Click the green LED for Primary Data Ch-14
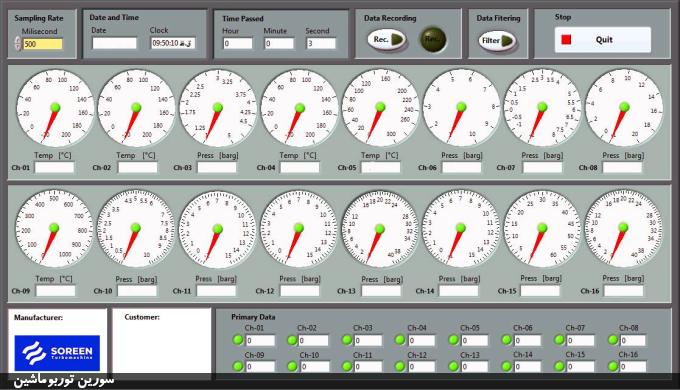This screenshot has height=390, width=680. [507, 367]
